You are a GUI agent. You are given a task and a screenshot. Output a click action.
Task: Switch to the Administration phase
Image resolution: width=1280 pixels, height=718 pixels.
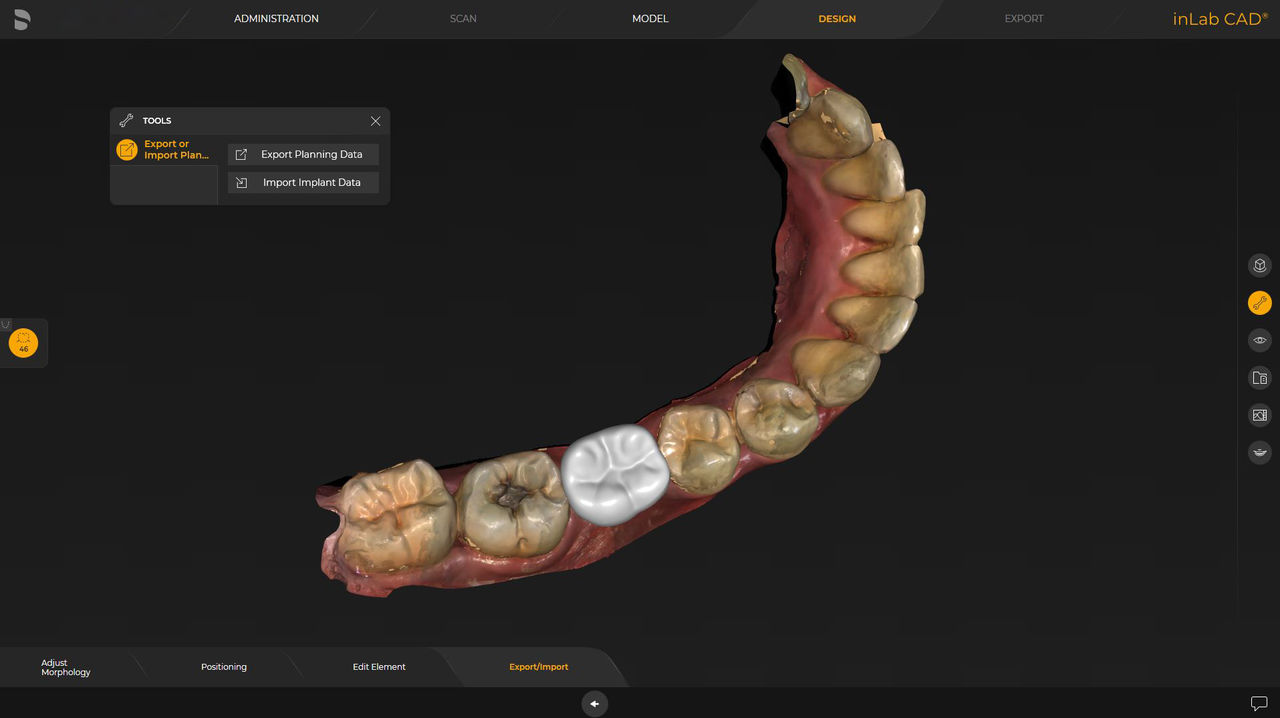[x=276, y=18]
